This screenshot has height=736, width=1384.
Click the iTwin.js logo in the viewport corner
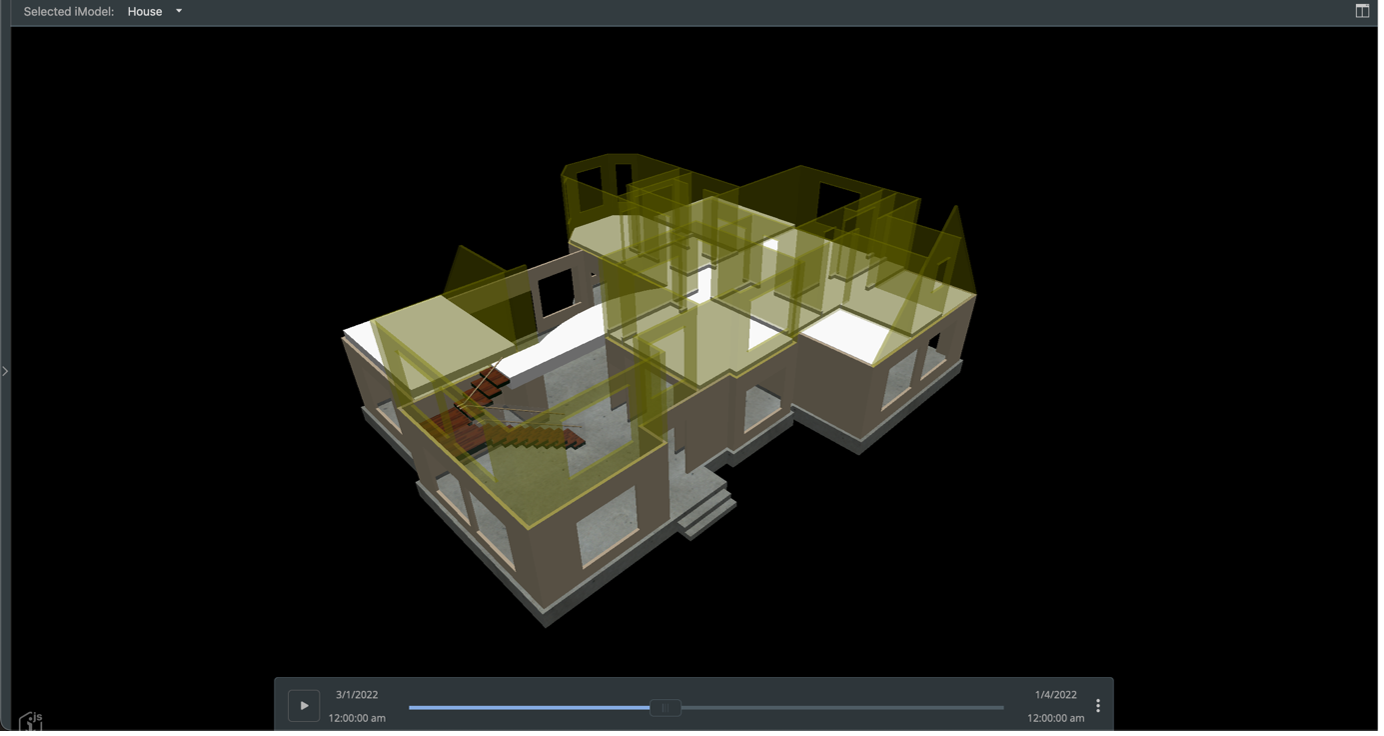(x=30, y=721)
